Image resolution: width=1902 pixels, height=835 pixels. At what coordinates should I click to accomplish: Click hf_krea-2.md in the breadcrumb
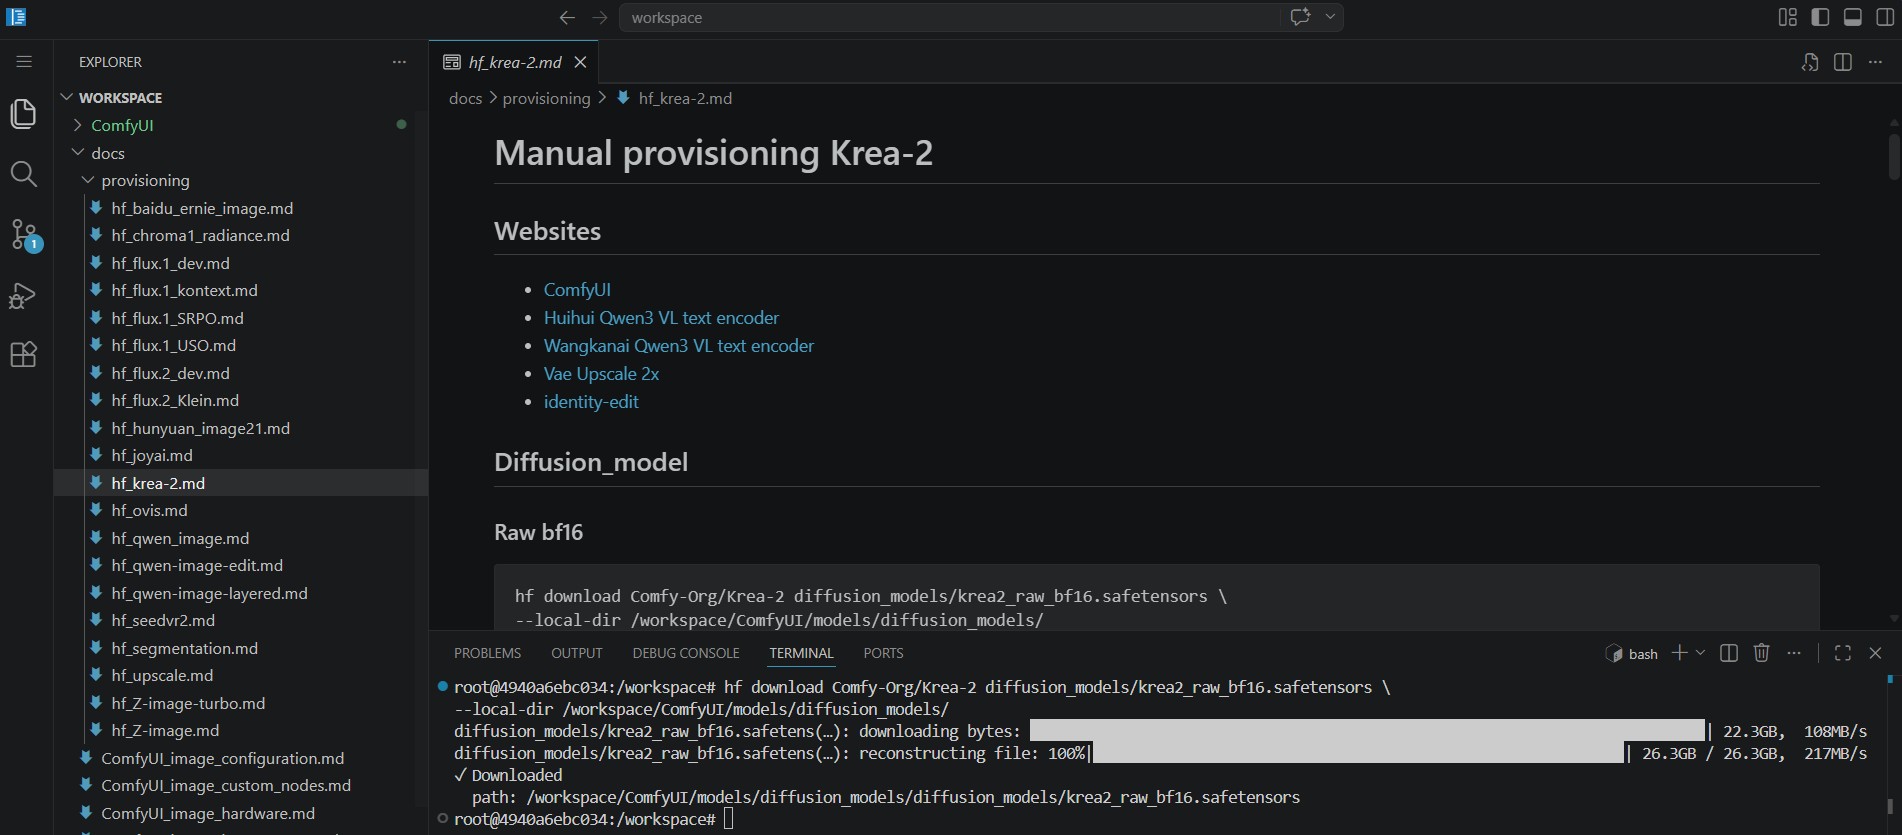tap(685, 98)
